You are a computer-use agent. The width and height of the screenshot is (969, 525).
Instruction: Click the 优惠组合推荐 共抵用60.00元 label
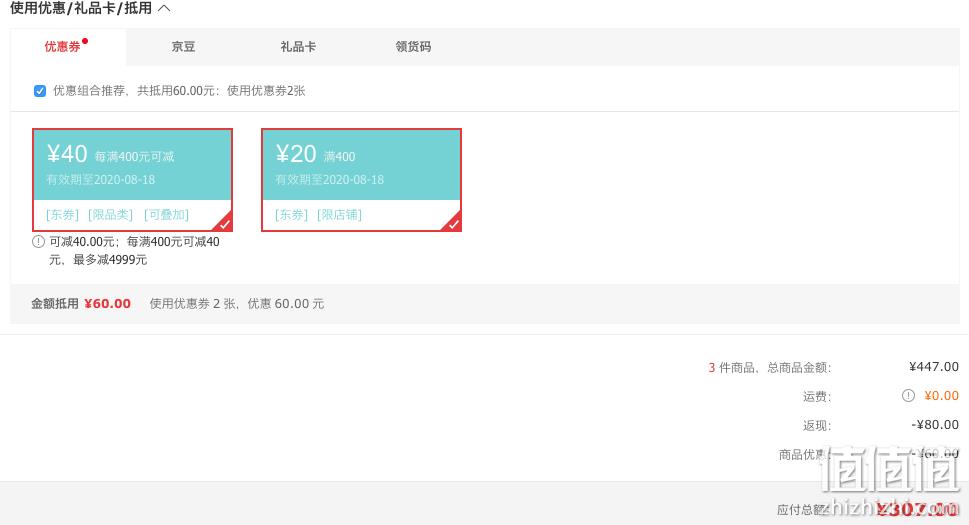[x=179, y=91]
